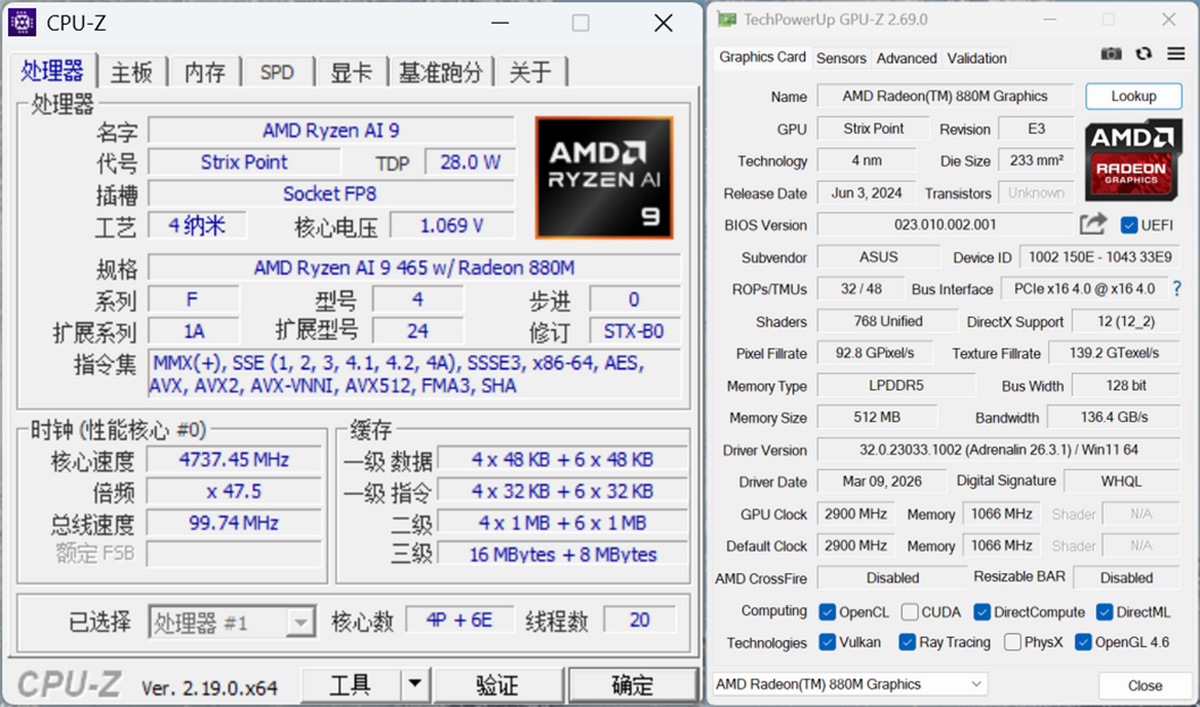Click the GPU-Z refresh icon

(1144, 53)
